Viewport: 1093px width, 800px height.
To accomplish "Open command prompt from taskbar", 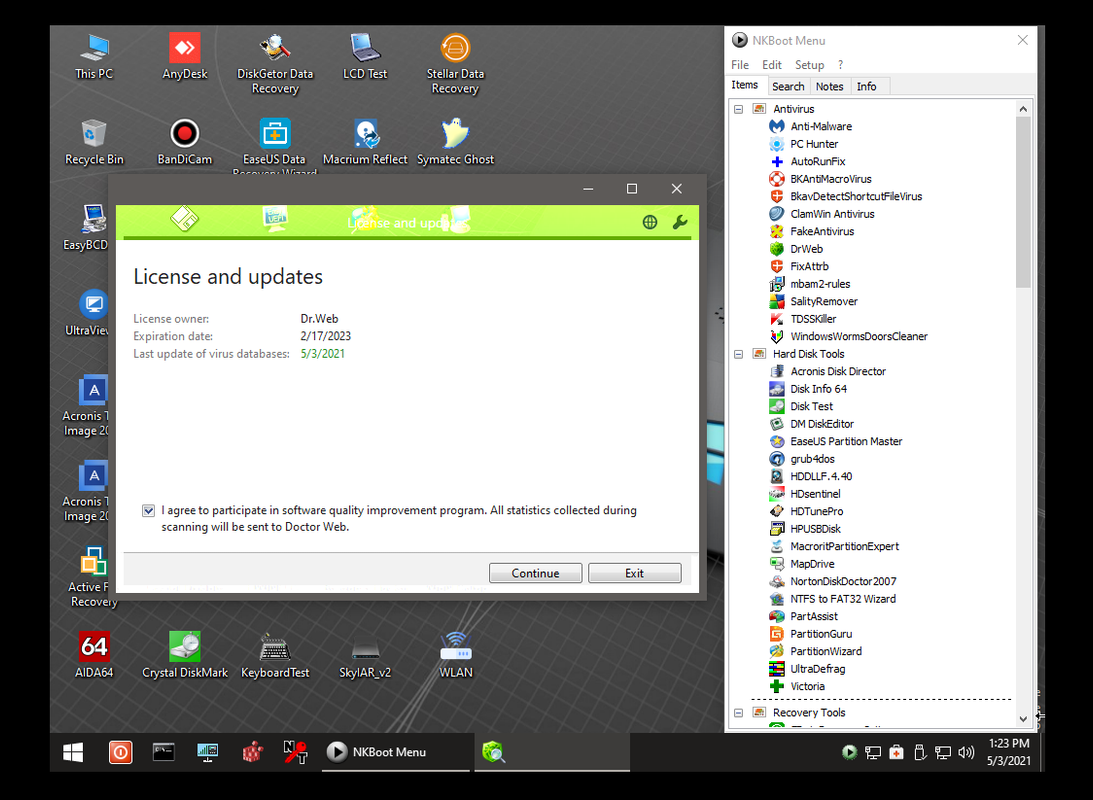I will pyautogui.click(x=164, y=752).
